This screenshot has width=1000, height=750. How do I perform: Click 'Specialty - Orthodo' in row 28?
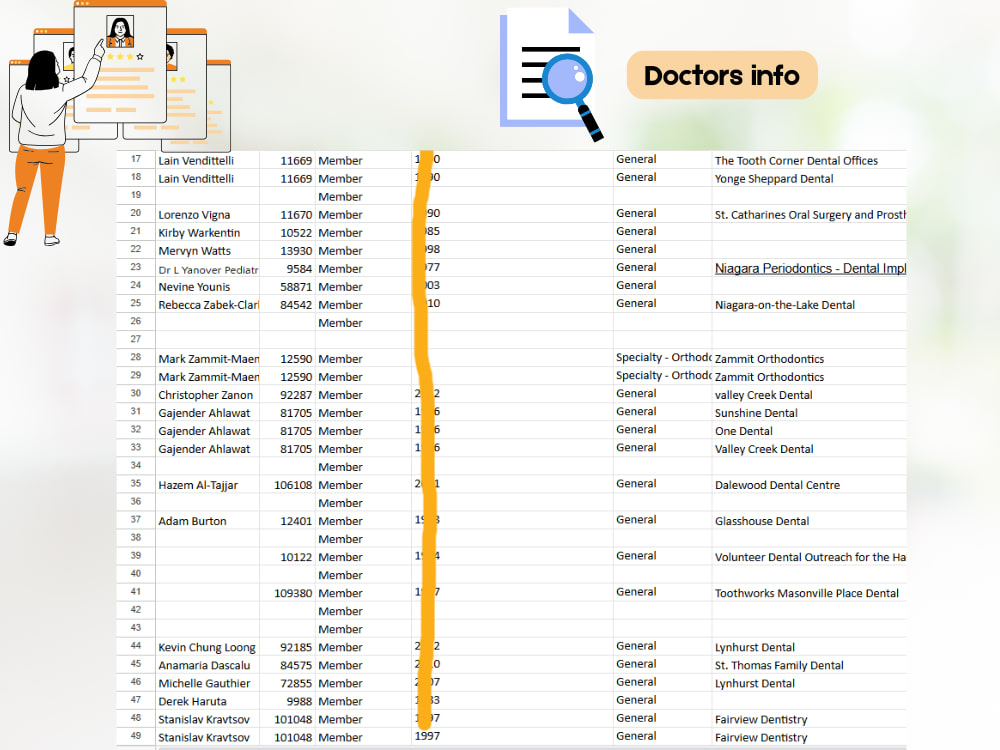tap(663, 357)
